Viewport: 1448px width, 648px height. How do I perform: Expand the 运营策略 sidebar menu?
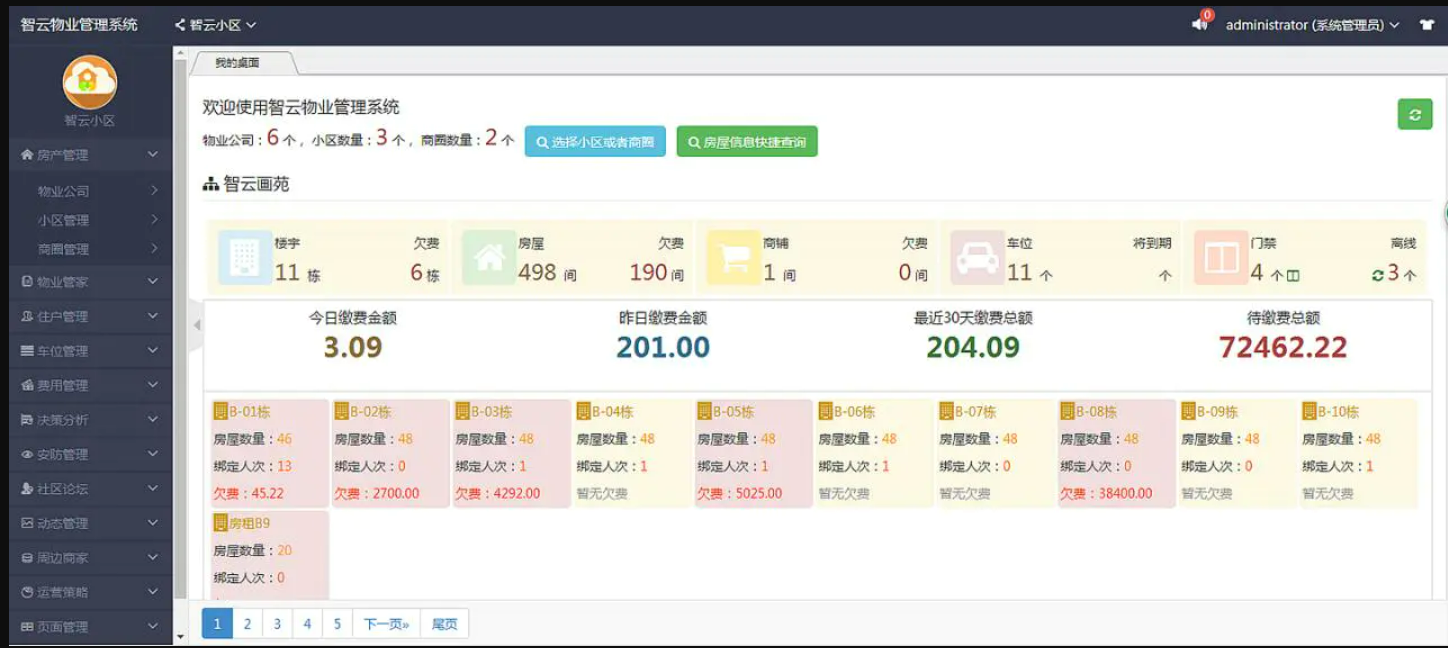90,592
